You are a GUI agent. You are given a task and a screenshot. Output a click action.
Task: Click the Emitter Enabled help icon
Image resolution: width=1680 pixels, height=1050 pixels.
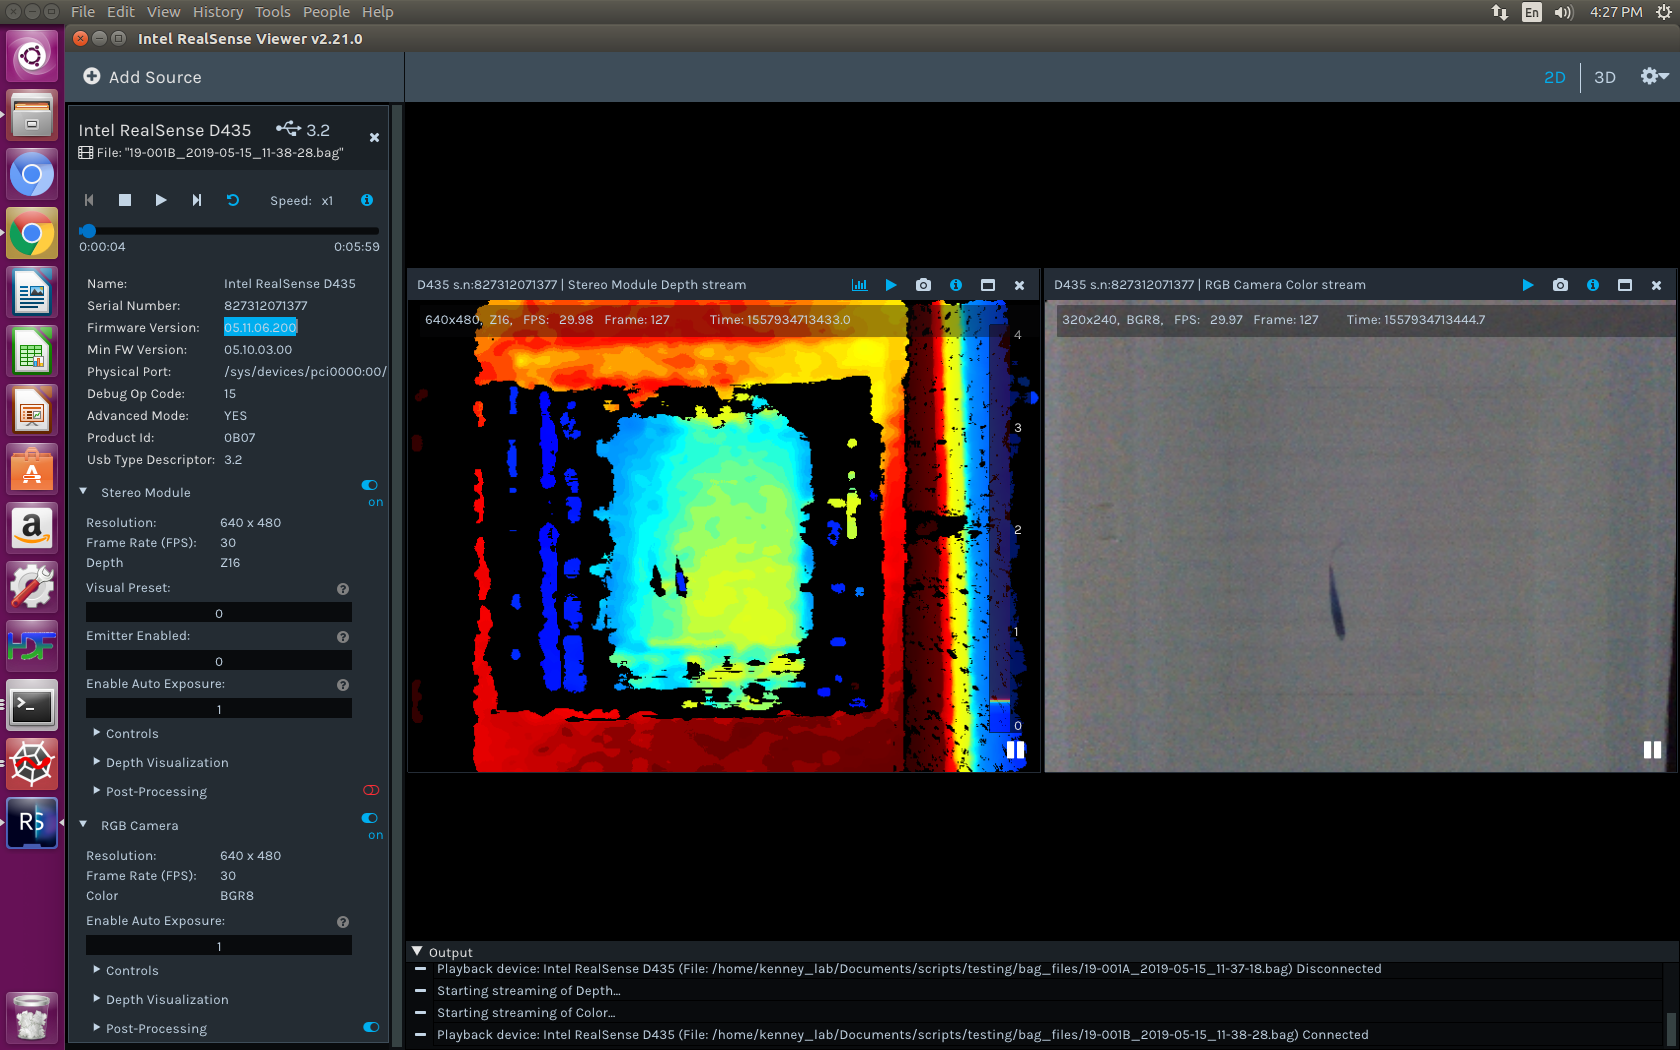[342, 637]
